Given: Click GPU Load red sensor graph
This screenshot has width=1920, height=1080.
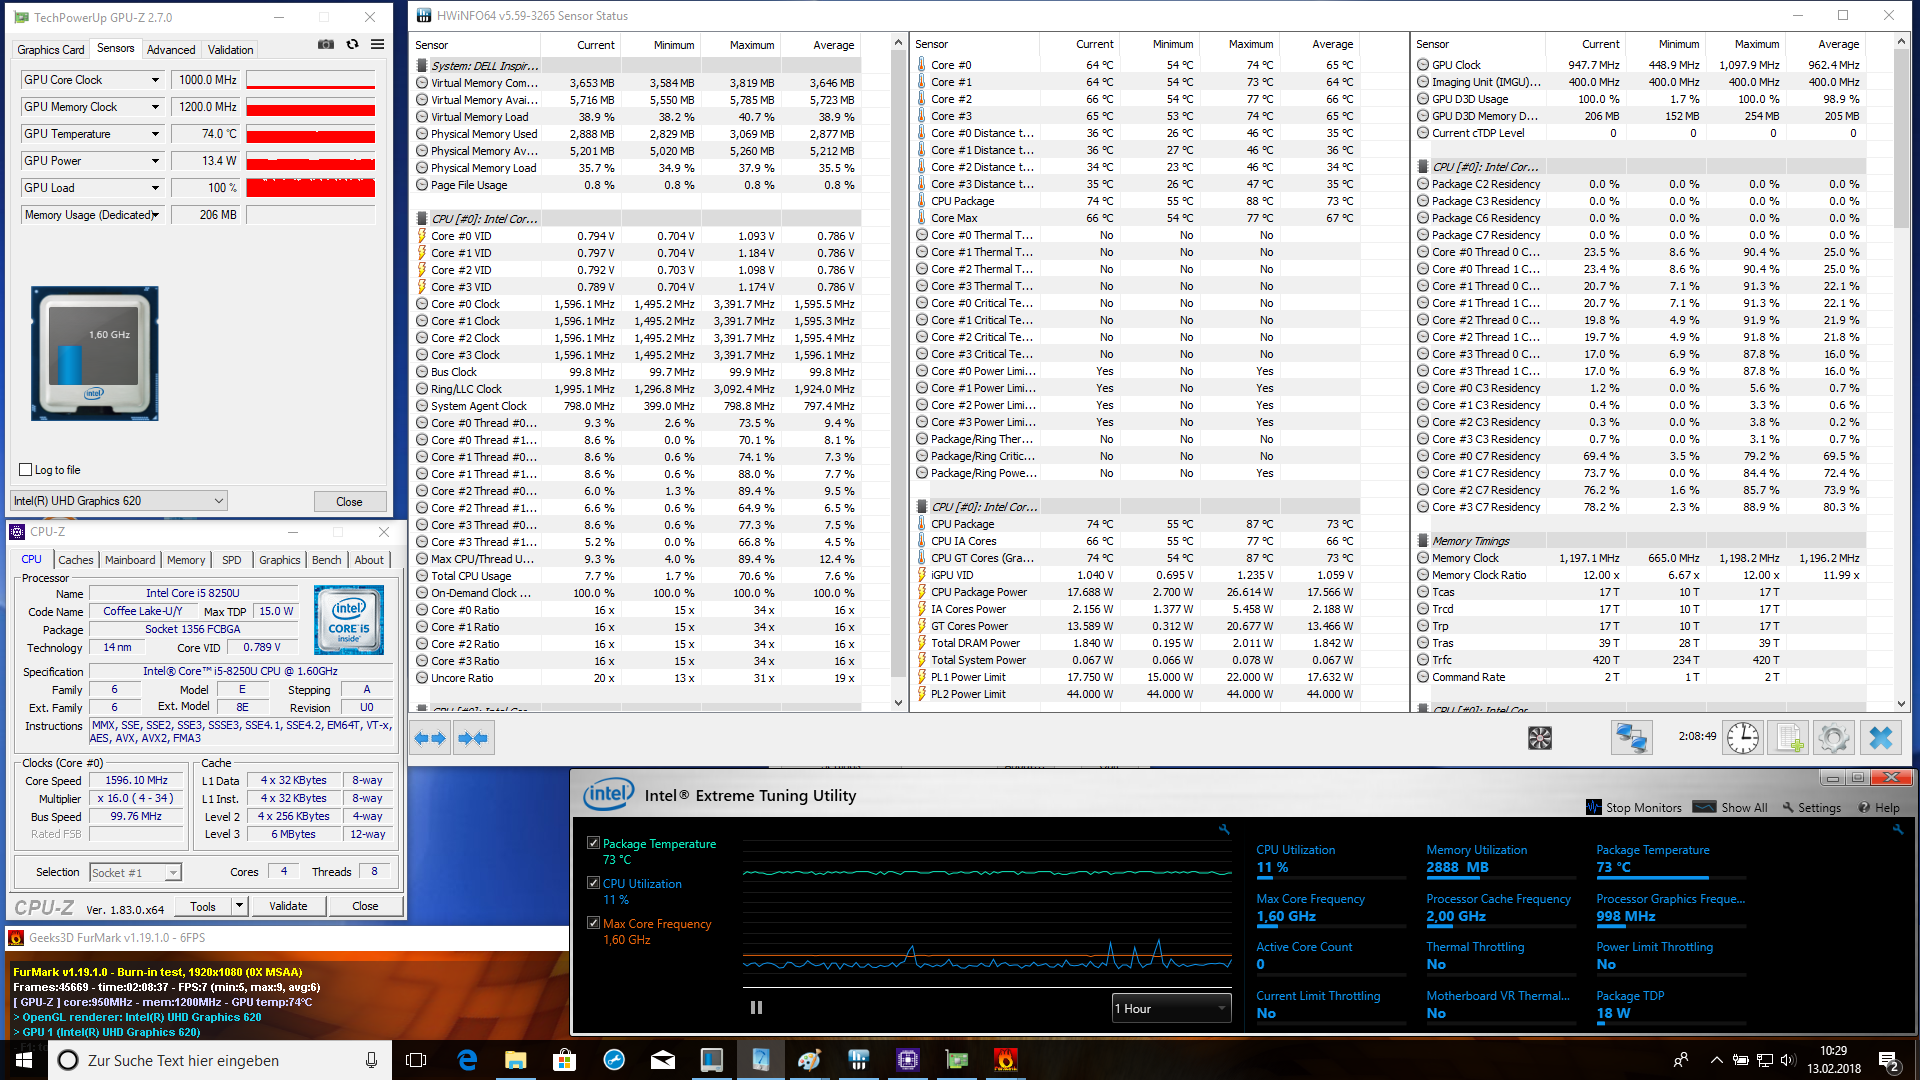Looking at the screenshot, I should coord(311,188).
